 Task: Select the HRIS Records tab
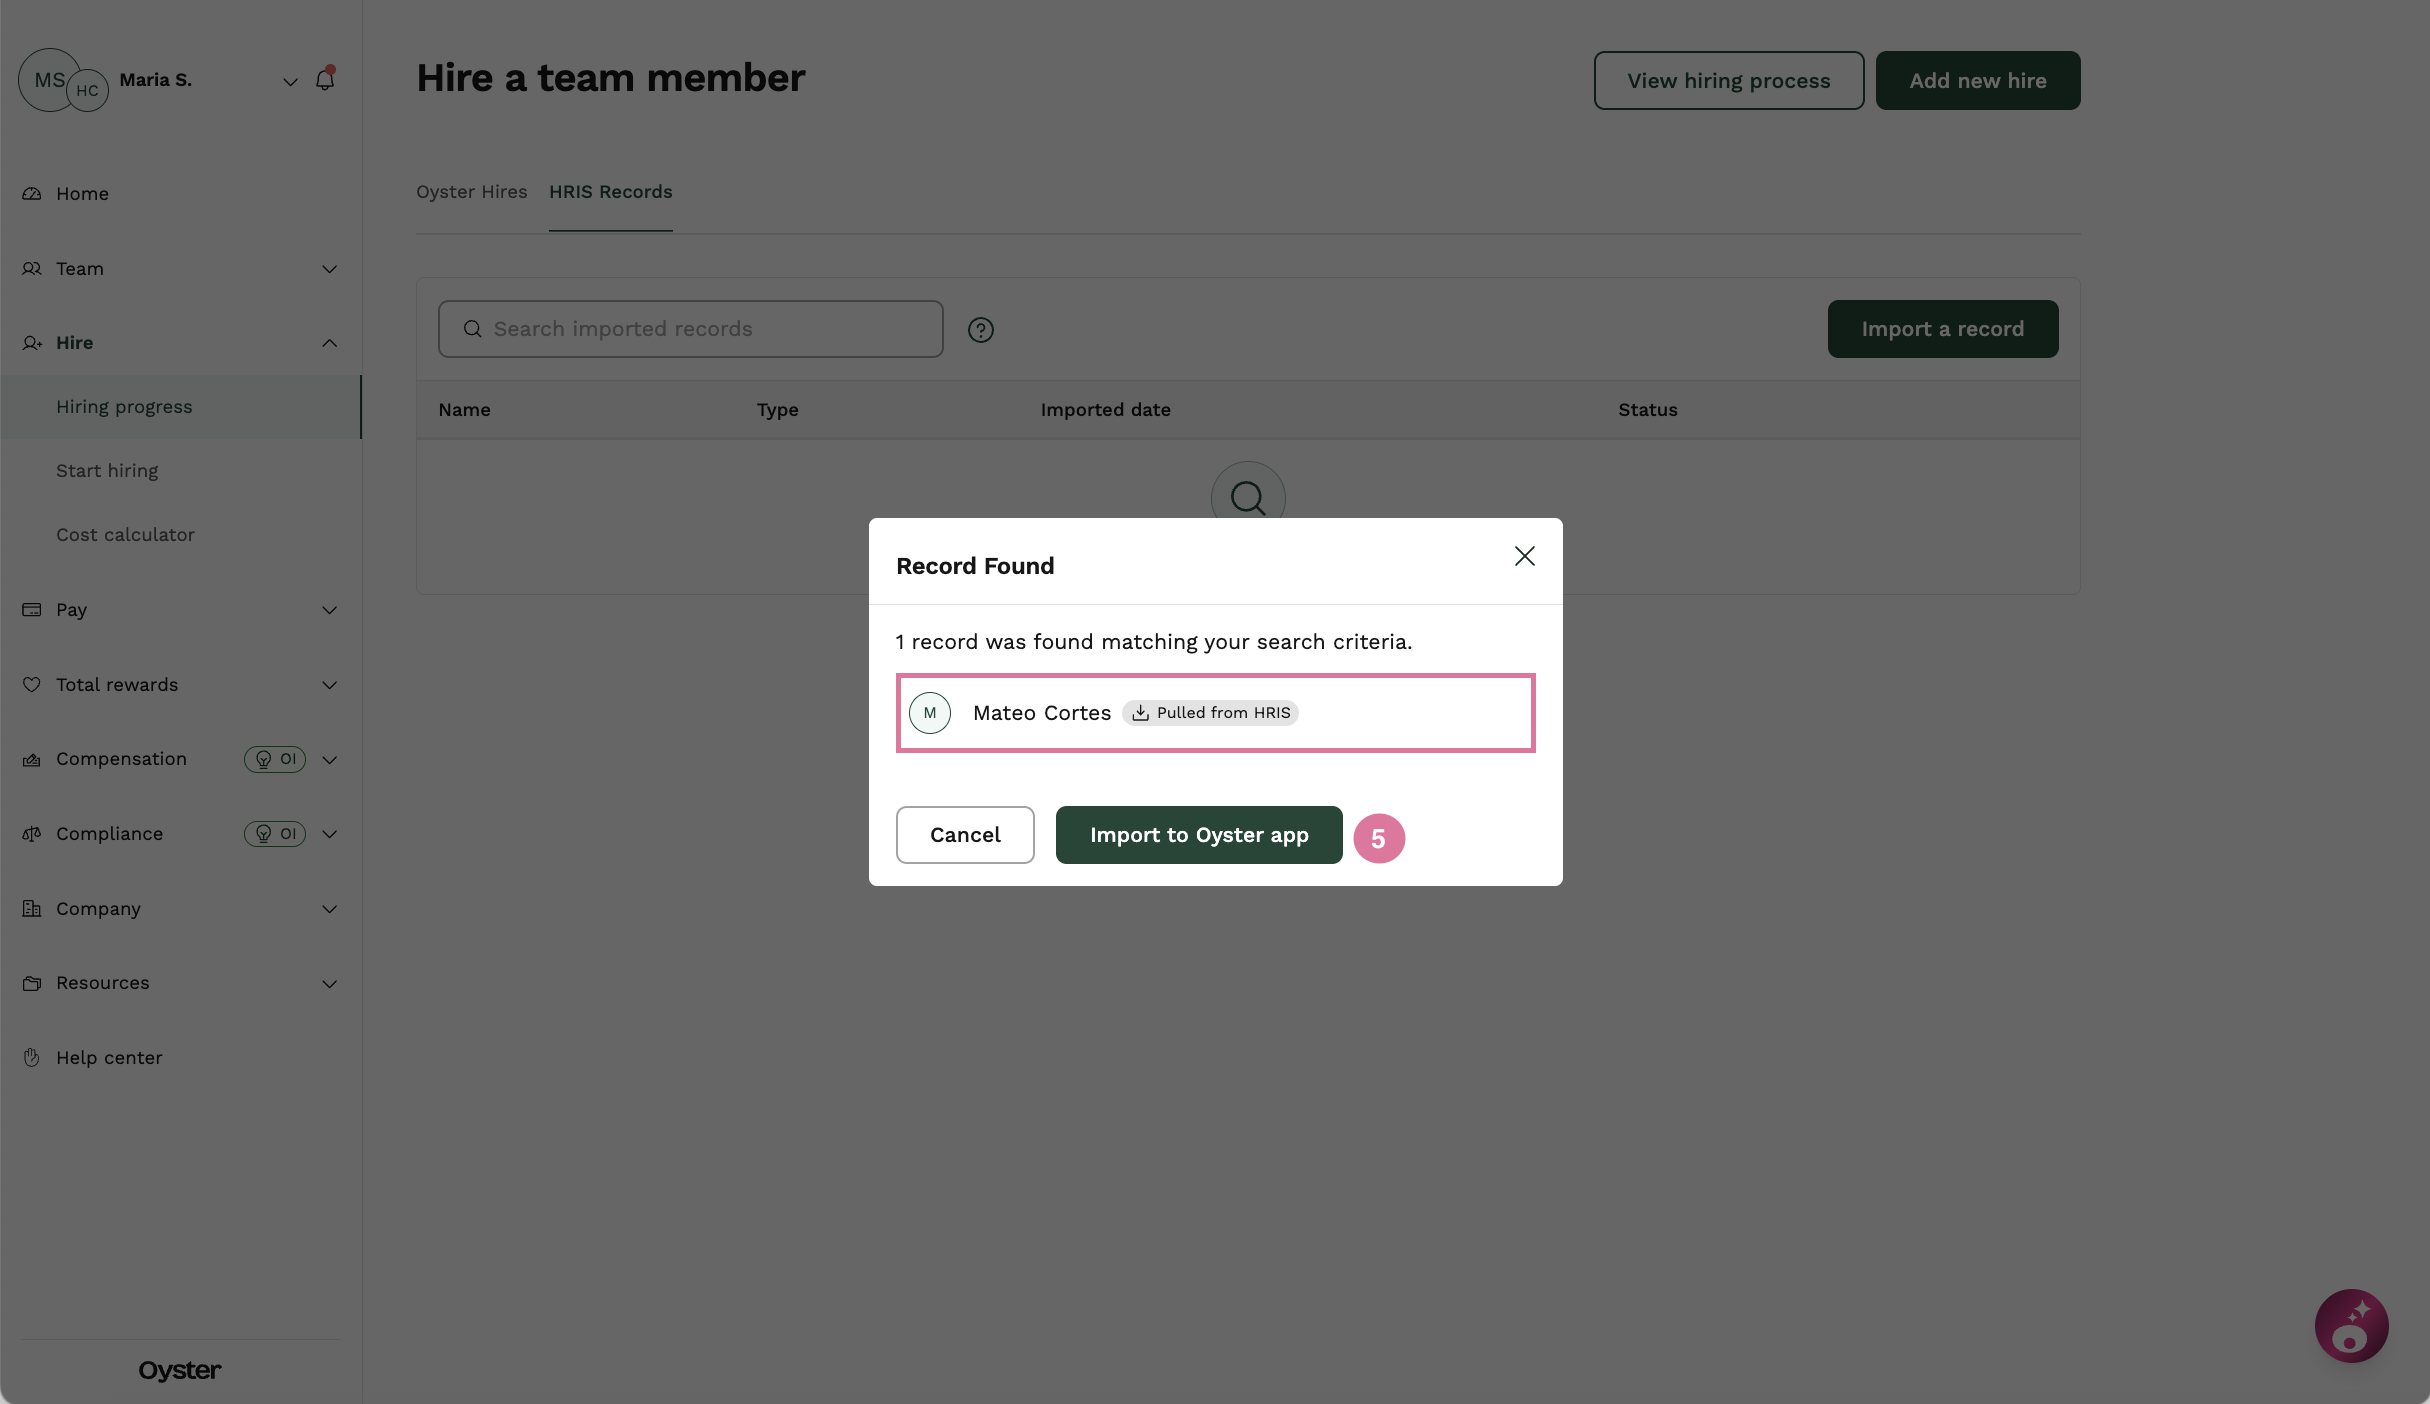(610, 192)
